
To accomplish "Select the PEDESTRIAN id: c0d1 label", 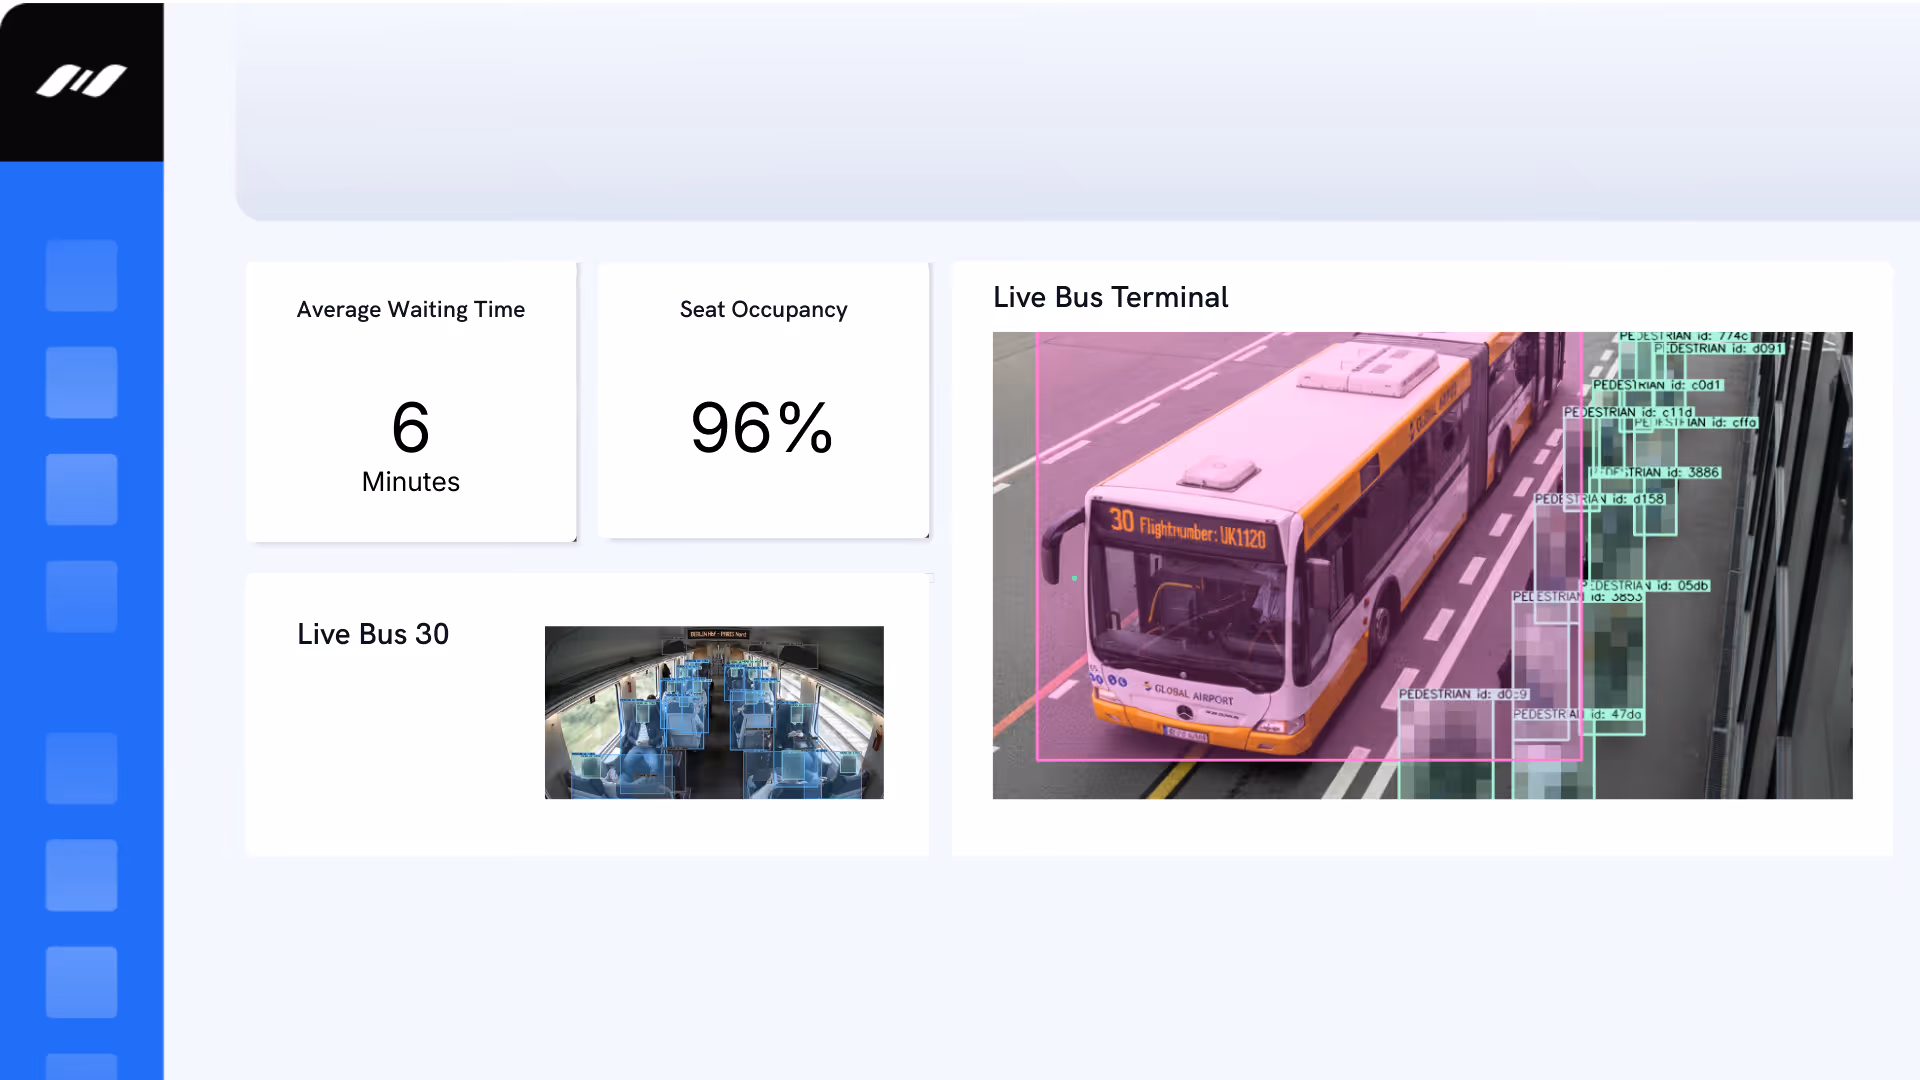I will (1657, 385).
